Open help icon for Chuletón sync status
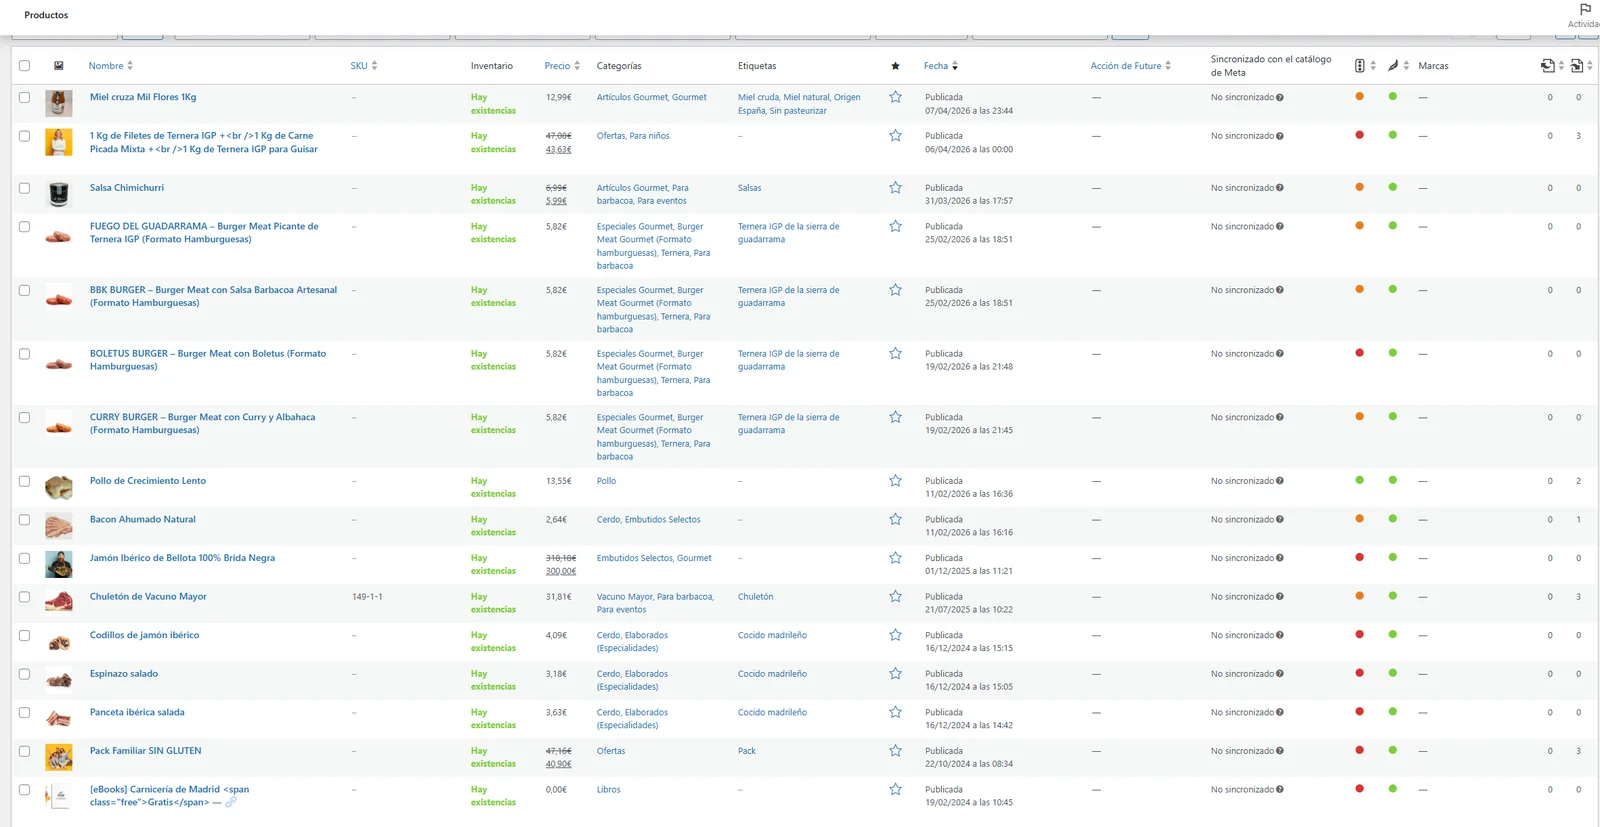The width and height of the screenshot is (1600, 827). (1280, 597)
